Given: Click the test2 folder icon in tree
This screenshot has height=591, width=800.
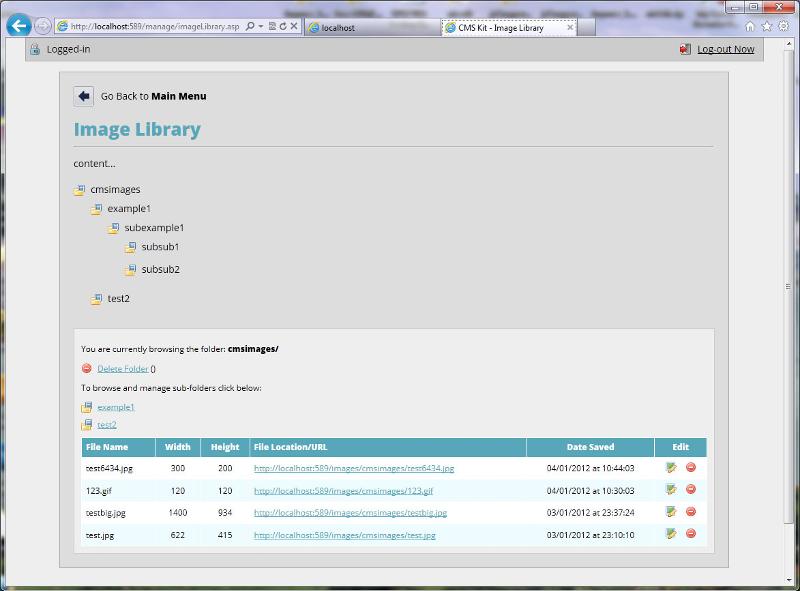Looking at the screenshot, I should pyautogui.click(x=96, y=299).
